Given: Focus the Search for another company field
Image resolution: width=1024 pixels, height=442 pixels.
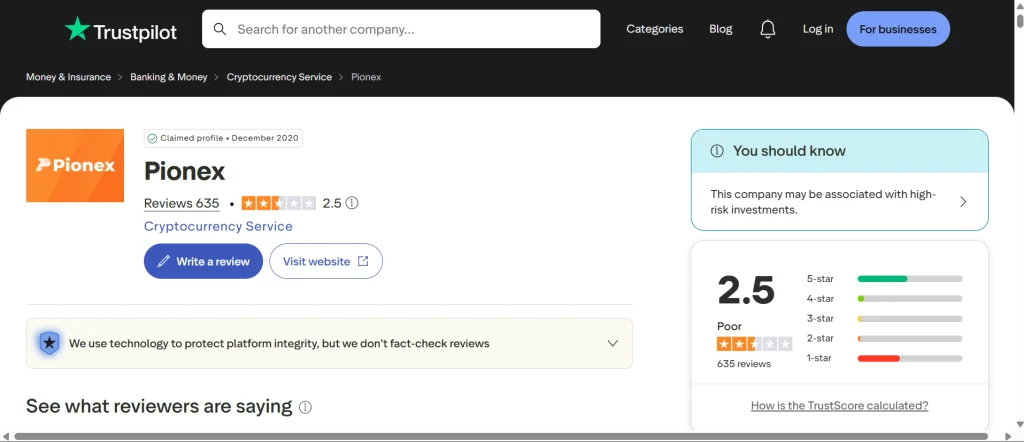Looking at the screenshot, I should click(401, 29).
